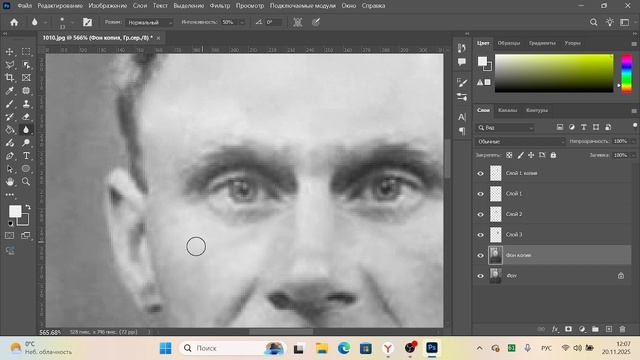640x360 pixels.
Task: Open the Layers panel flyout menu
Action: click(x=634, y=111)
